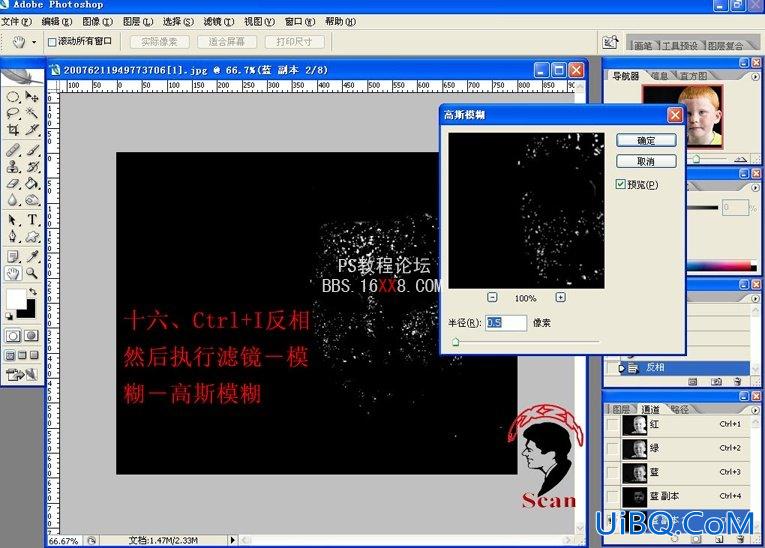765x548 pixels.
Task: Select the Brush tool
Action: click(32, 150)
